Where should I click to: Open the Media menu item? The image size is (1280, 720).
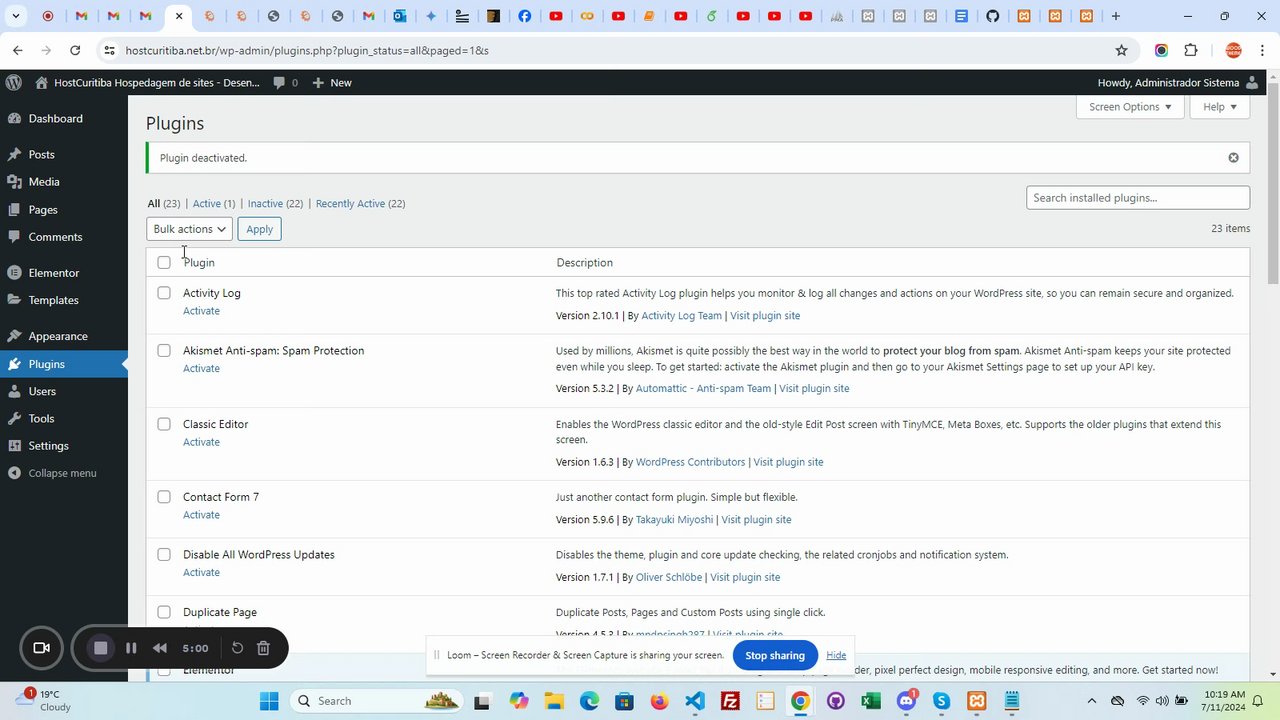(44, 182)
